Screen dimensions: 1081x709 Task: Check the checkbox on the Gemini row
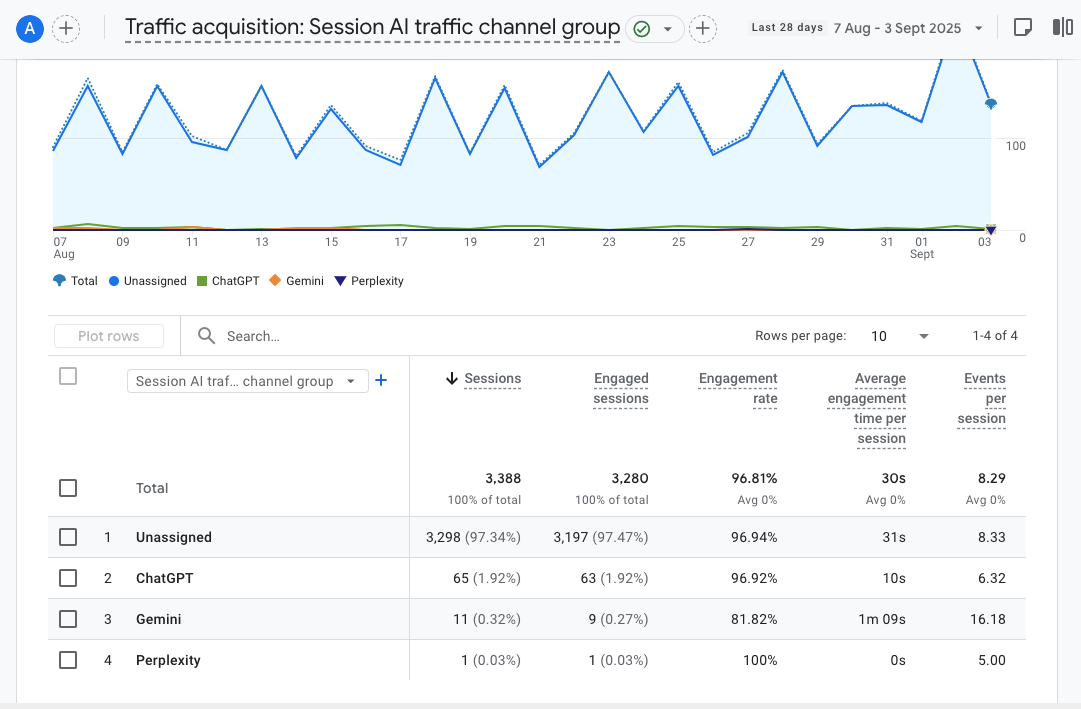coord(67,619)
